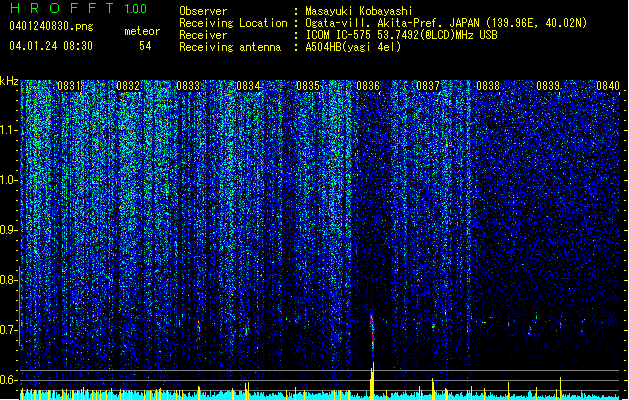The width and height of the screenshot is (629, 400).
Task: Click the date stamp 04.01.24 08:30
Action: pyautogui.click(x=51, y=46)
